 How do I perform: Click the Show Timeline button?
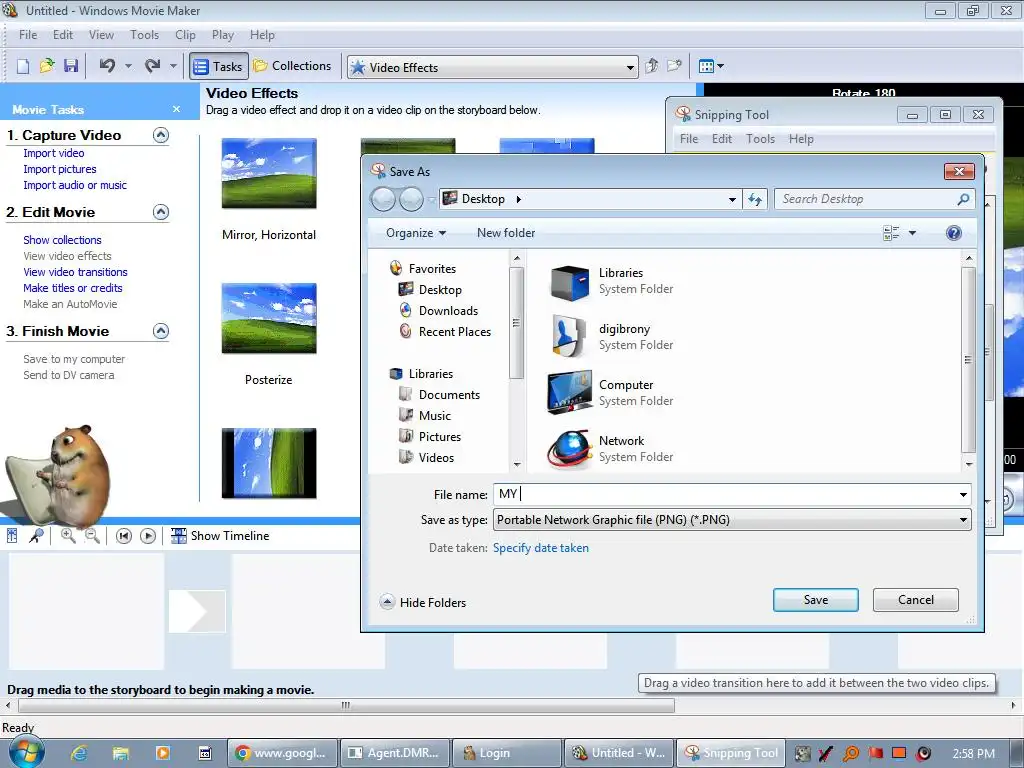pos(219,536)
